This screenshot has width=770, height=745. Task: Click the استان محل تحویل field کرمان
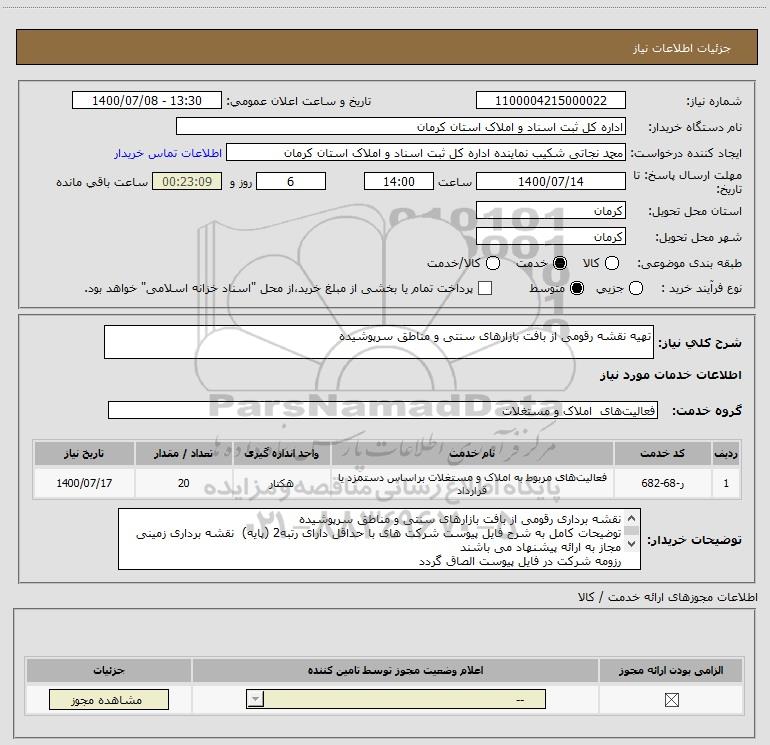point(550,211)
